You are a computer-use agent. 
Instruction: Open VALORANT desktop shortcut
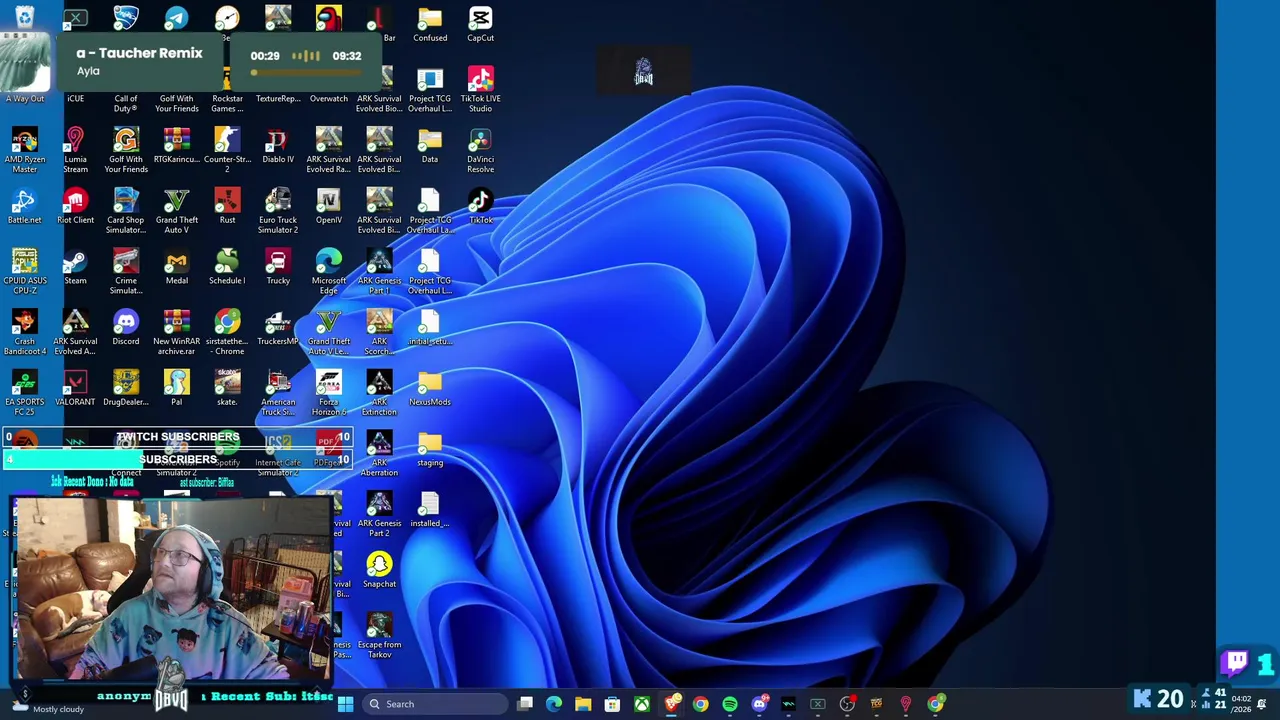tap(75, 388)
